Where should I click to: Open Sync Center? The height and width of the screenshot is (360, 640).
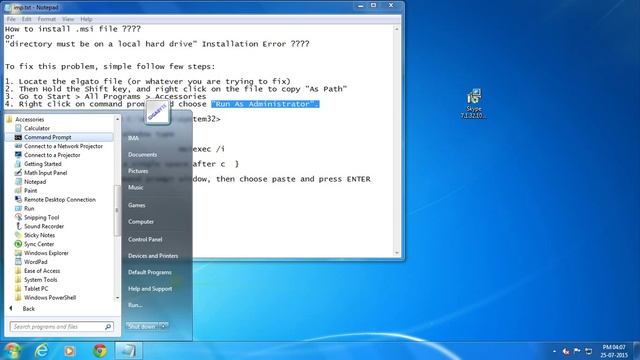34,244
